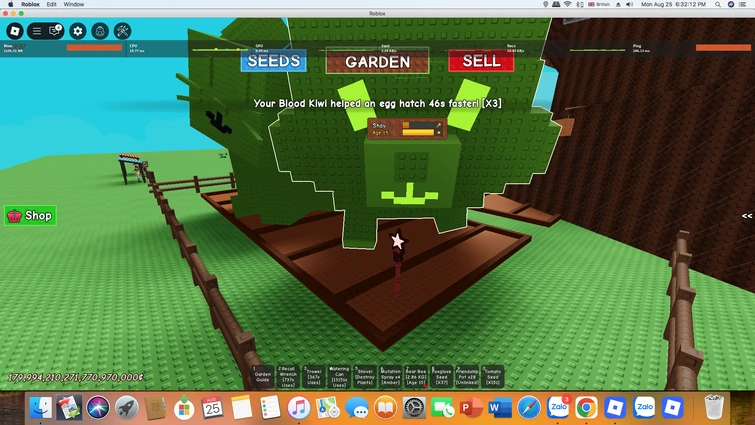Image resolution: width=755 pixels, height=425 pixels.
Task: Open Music app in Dock
Action: [299, 408]
